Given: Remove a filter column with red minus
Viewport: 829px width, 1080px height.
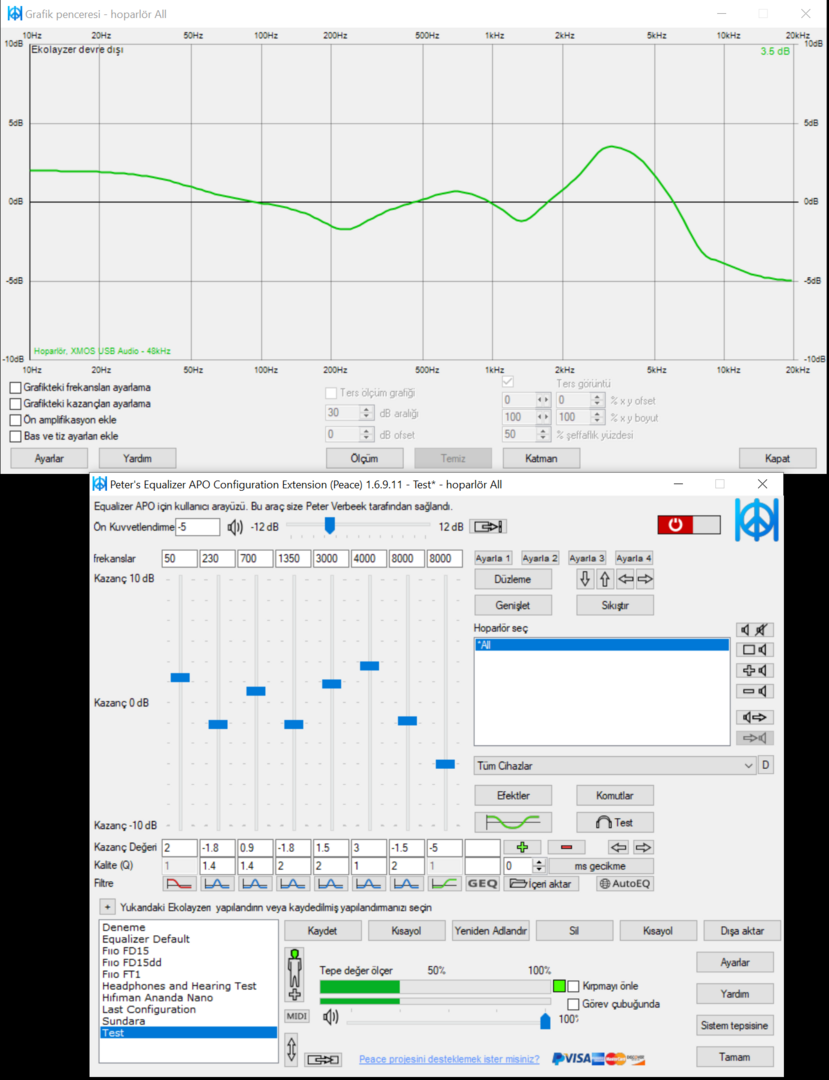Looking at the screenshot, I should pos(567,847).
